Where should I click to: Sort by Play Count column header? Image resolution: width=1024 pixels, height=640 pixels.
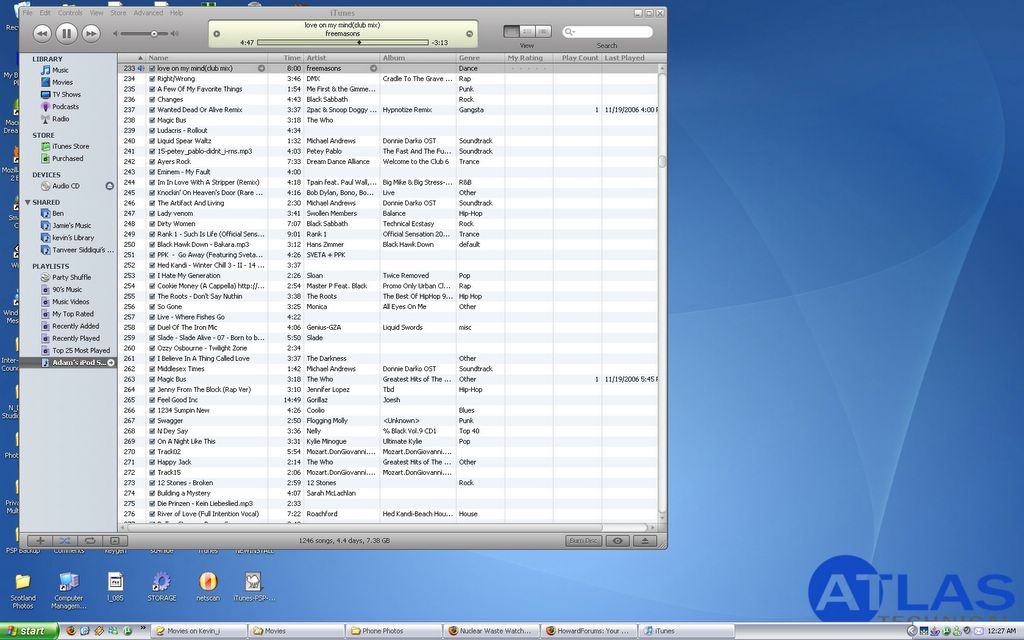(577, 57)
